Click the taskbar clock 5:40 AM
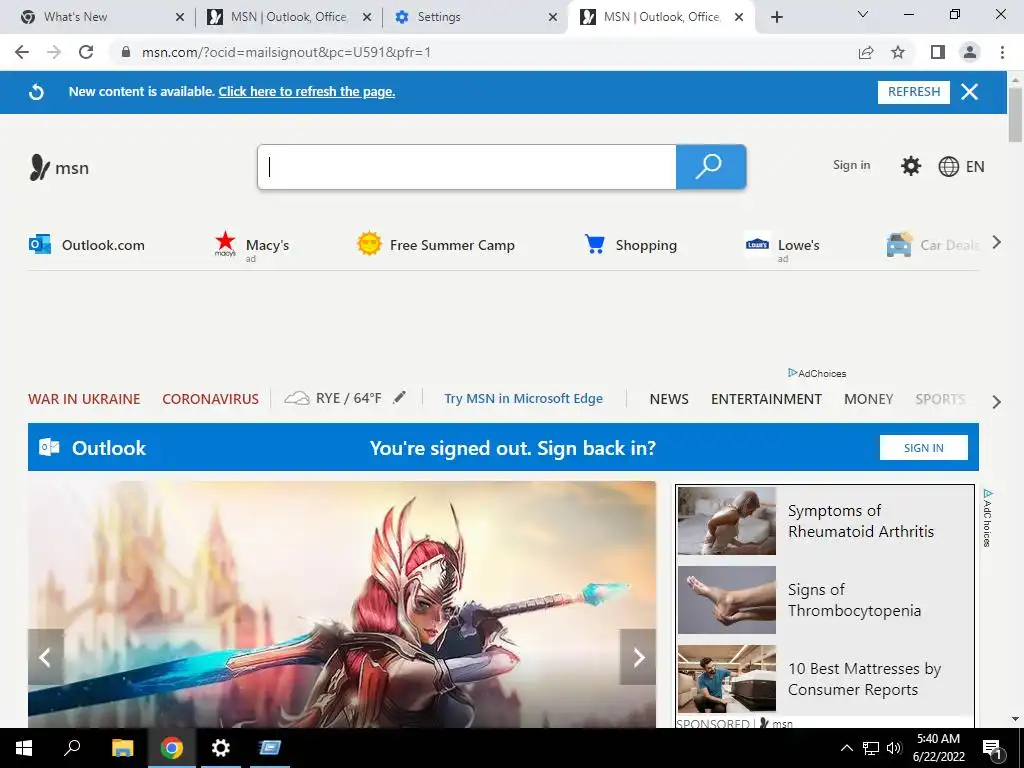The height and width of the screenshot is (768, 1024). [x=938, y=739]
